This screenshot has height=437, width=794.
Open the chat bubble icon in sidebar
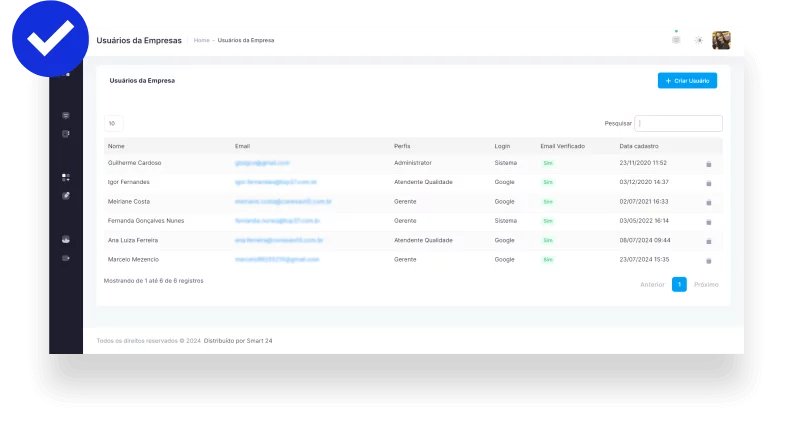point(66,115)
